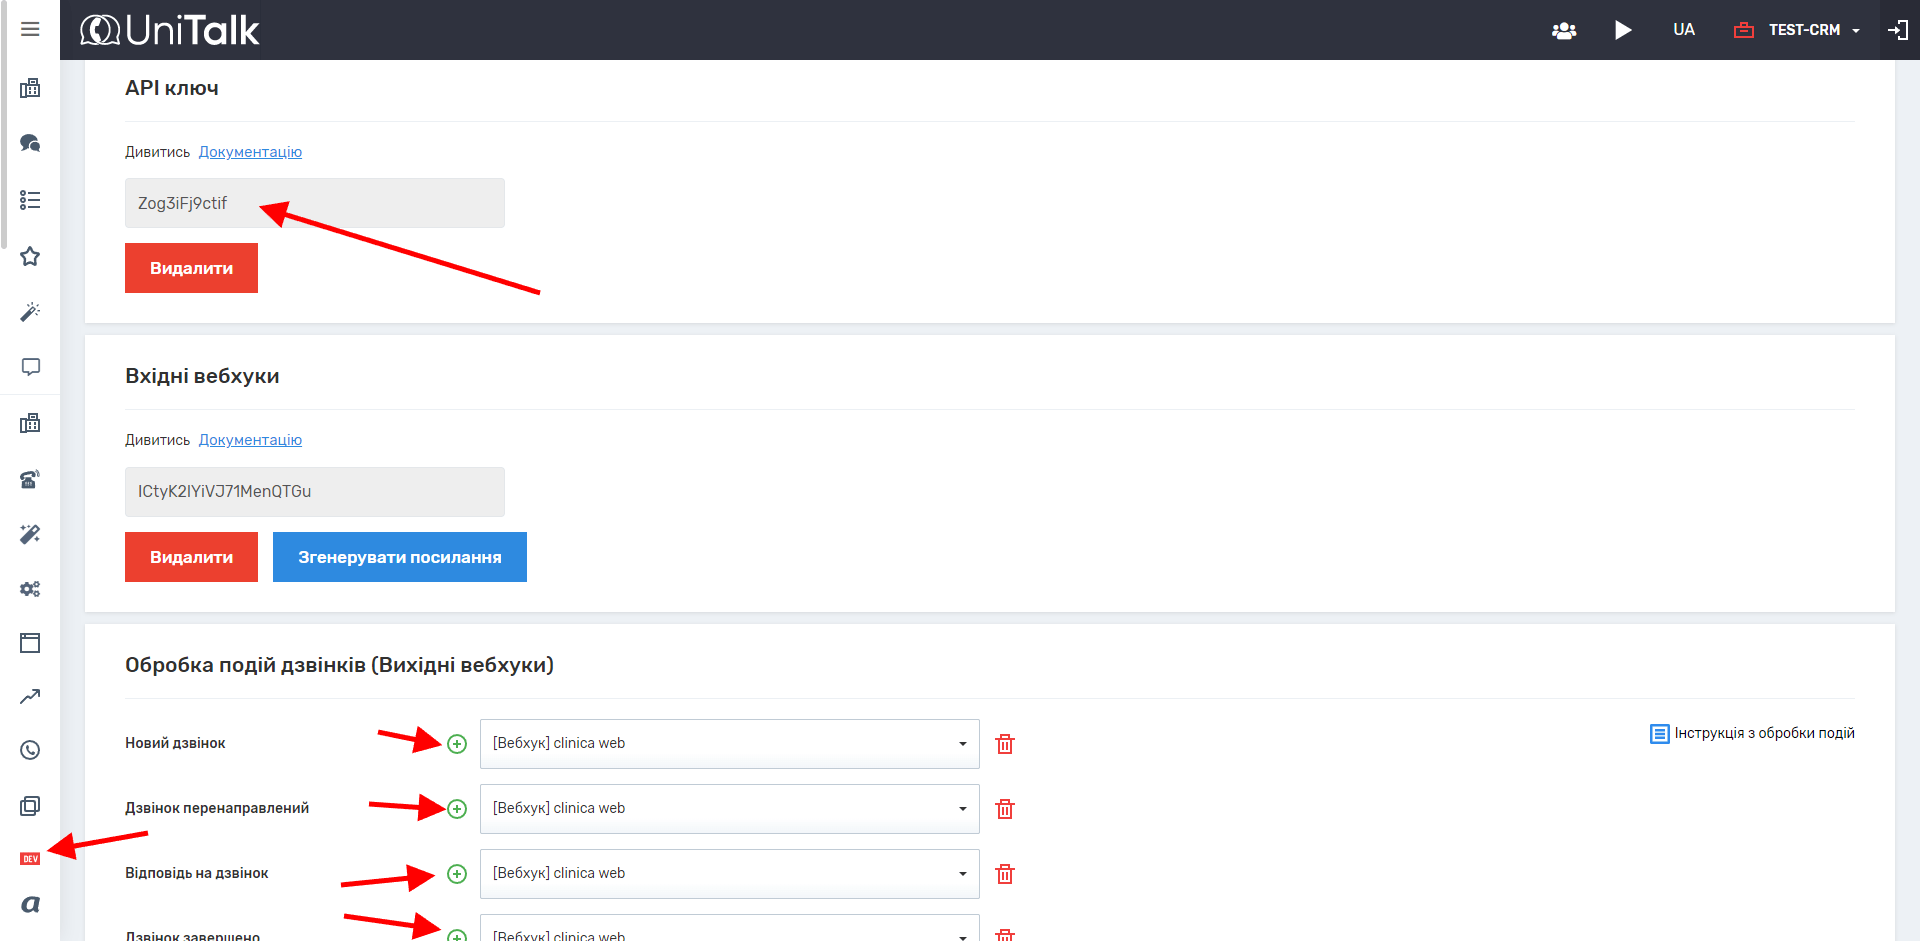Delete the Новий дзвінок webhook row
Screen dimensions: 1920x941
[1005, 744]
